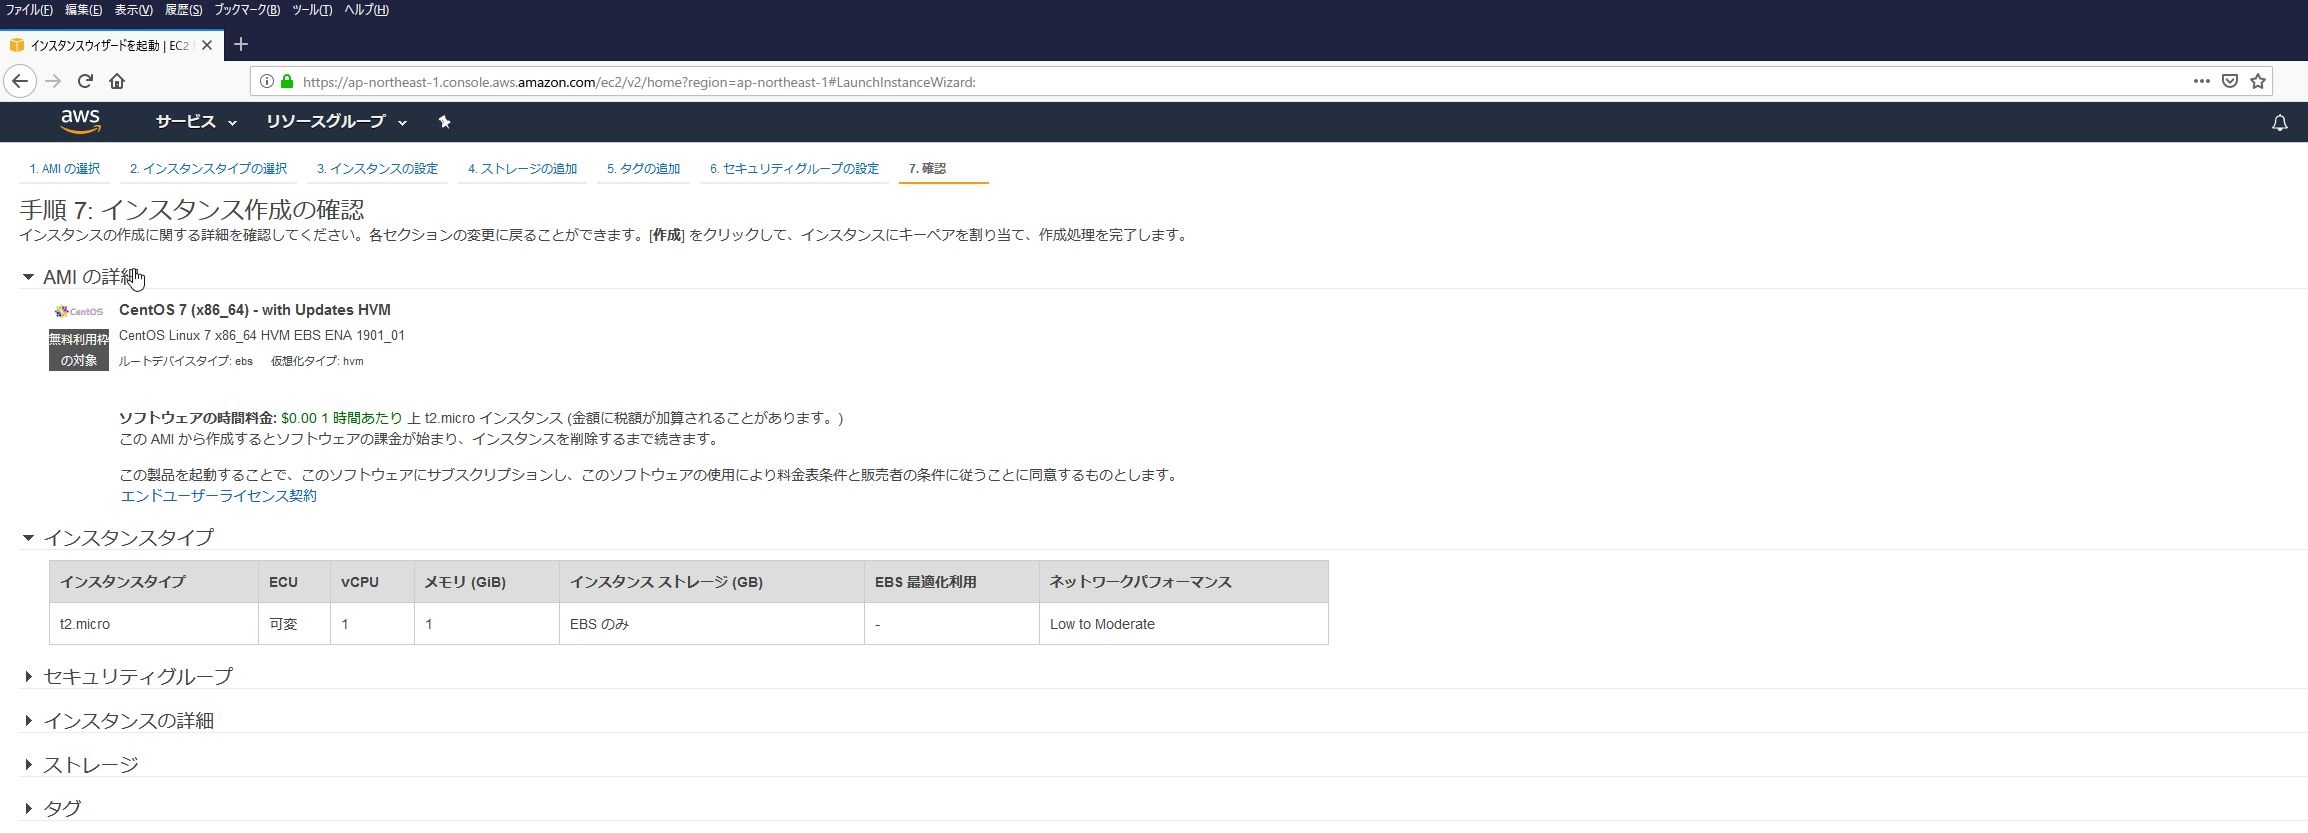The image size is (2308, 833).
Task: Click the ネットワークパフォーマンス column header
Action: point(1184,582)
